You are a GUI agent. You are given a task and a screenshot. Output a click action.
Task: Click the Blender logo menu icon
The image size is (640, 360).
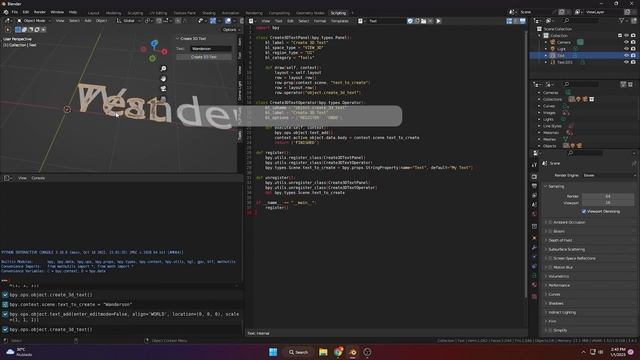pyautogui.click(x=6, y=12)
